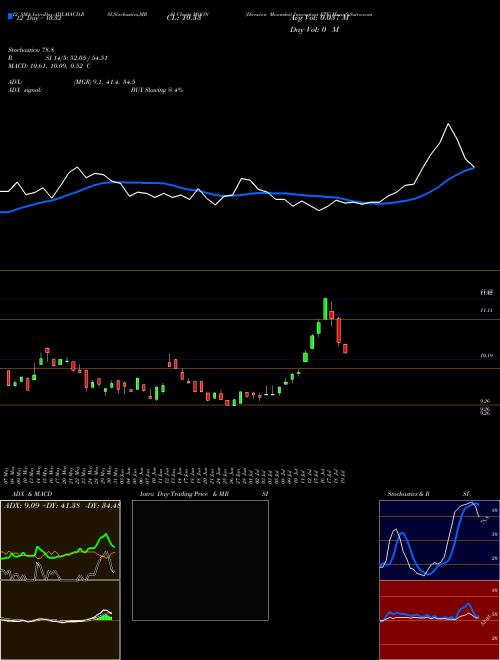The height and width of the screenshot is (660, 500).
Task: Click the white price line peak in the top chart
Action: click(x=448, y=124)
